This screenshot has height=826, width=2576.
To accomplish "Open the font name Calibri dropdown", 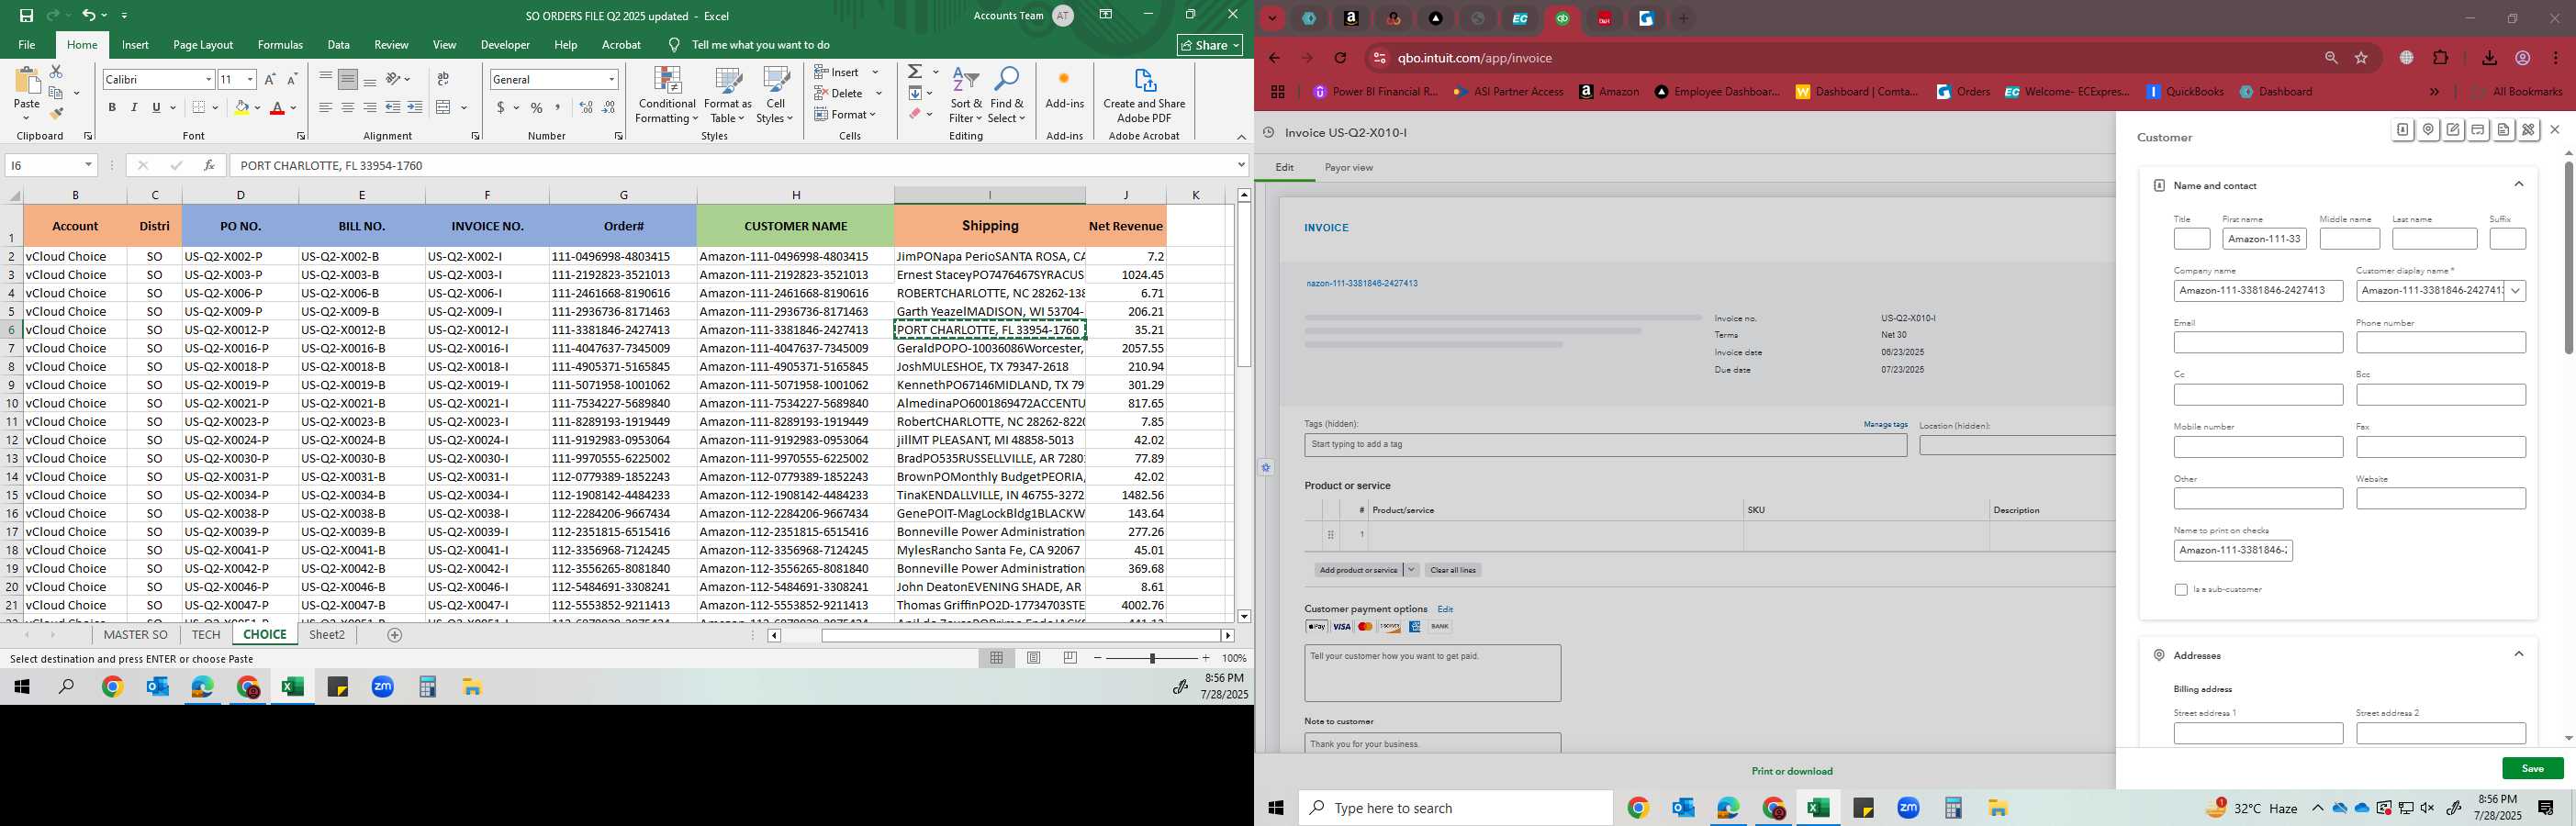I will coord(209,79).
